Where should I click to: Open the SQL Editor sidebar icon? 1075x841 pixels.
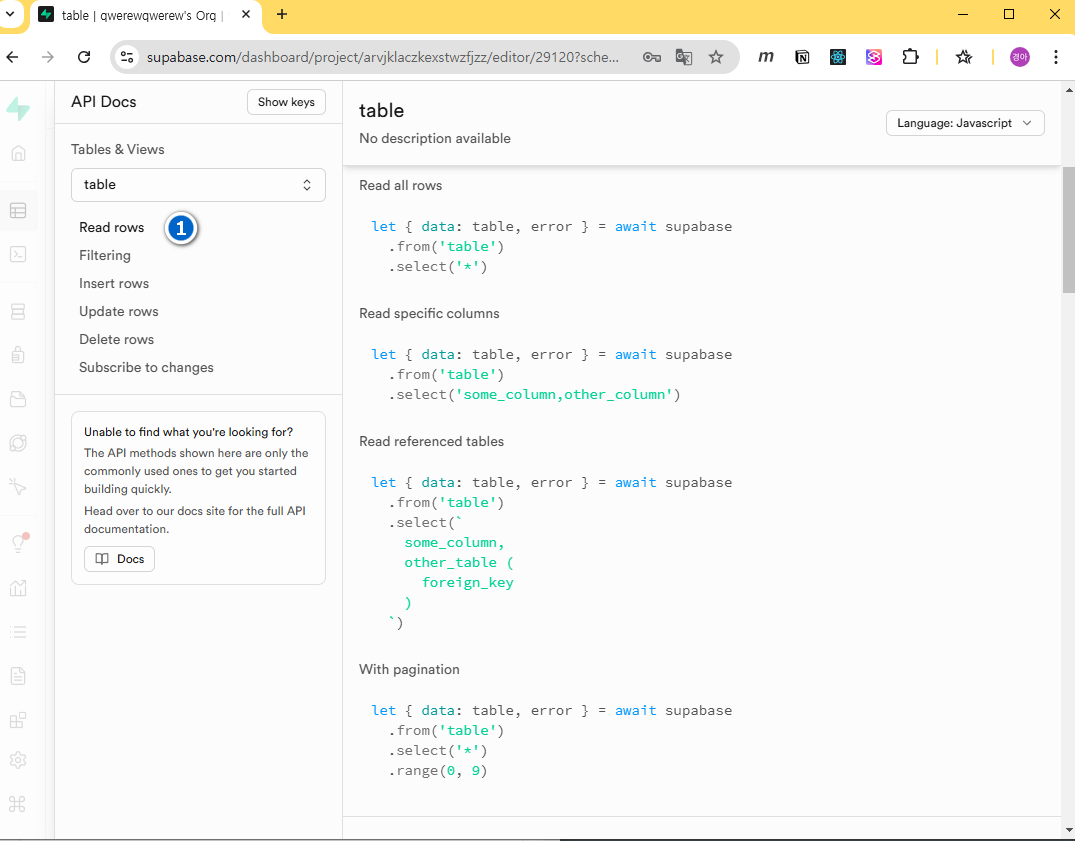coord(18,254)
